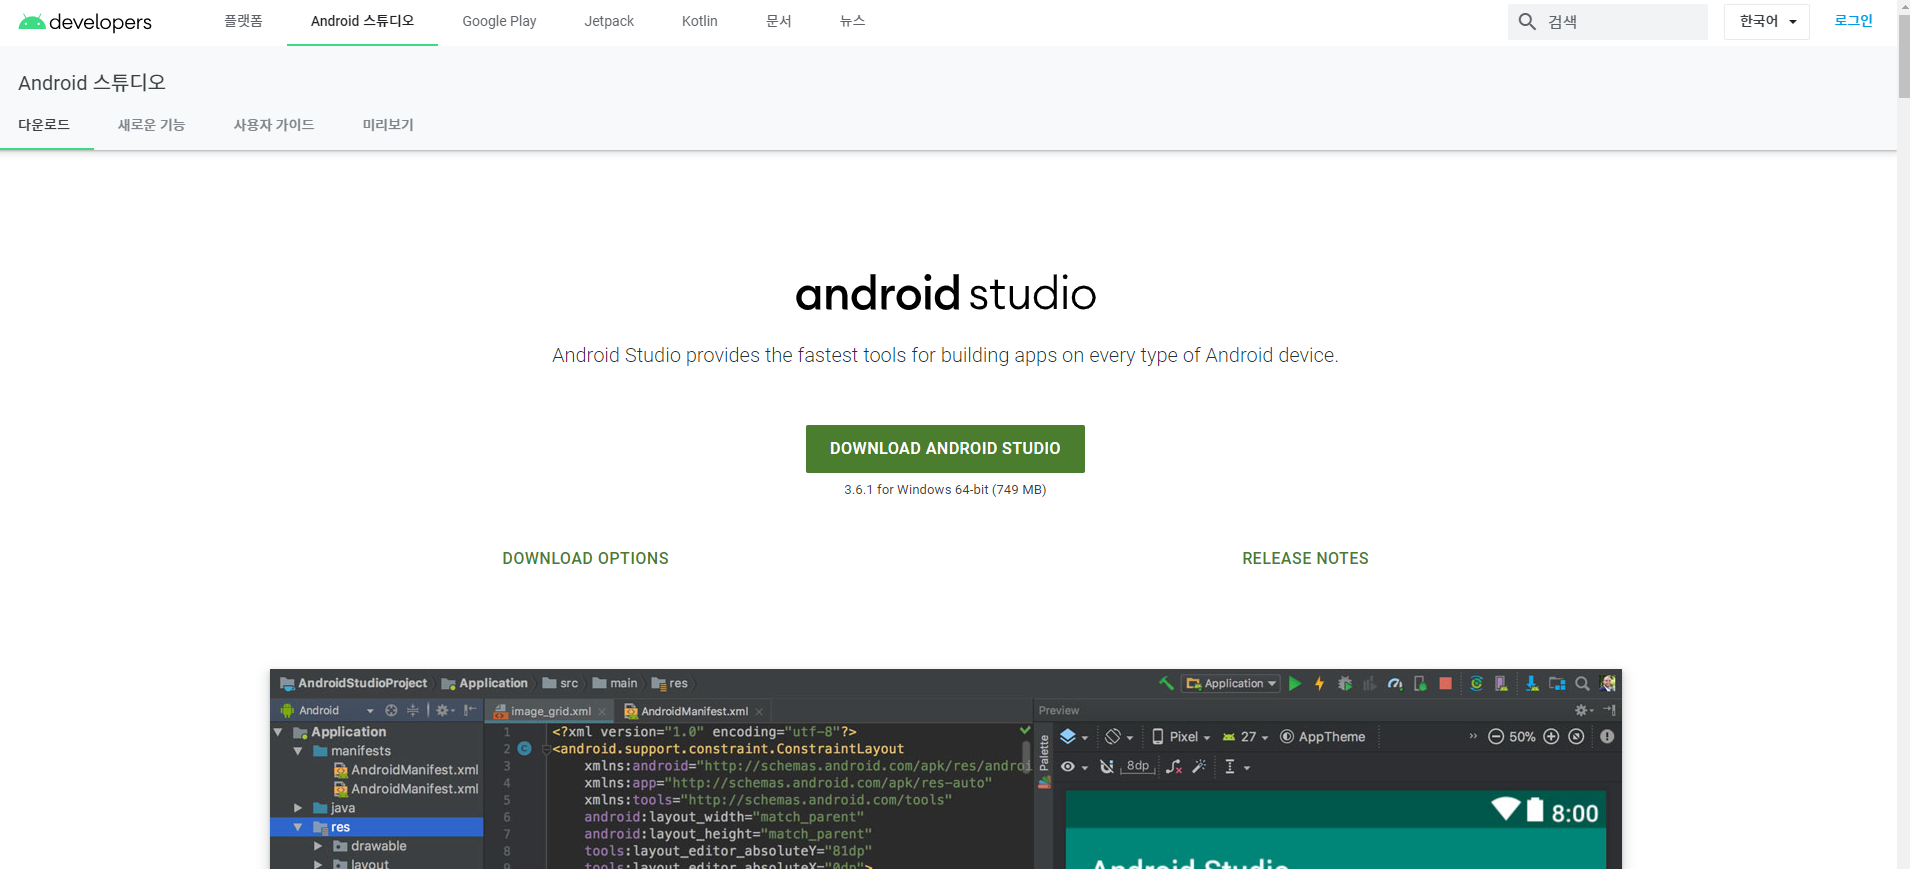
Task: Open the Kotlin nav item
Action: [700, 21]
